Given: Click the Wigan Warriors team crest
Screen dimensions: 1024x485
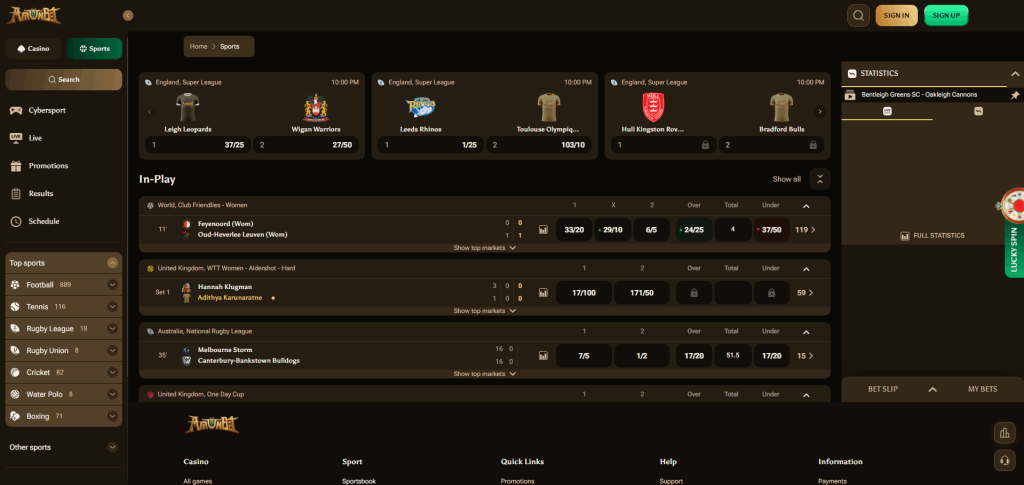Looking at the screenshot, I should point(315,107).
